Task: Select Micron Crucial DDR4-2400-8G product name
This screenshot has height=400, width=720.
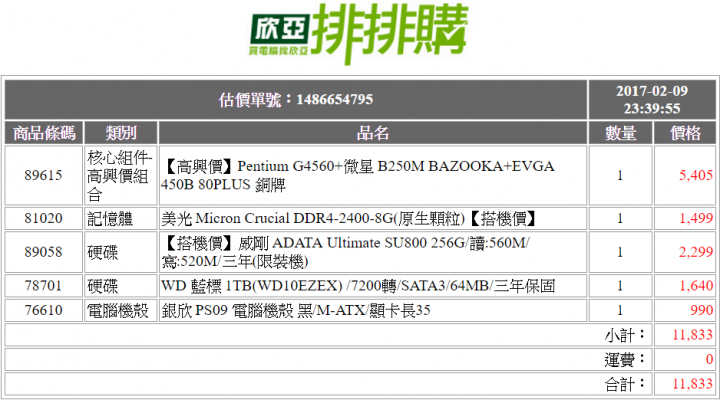Action: (x=349, y=219)
